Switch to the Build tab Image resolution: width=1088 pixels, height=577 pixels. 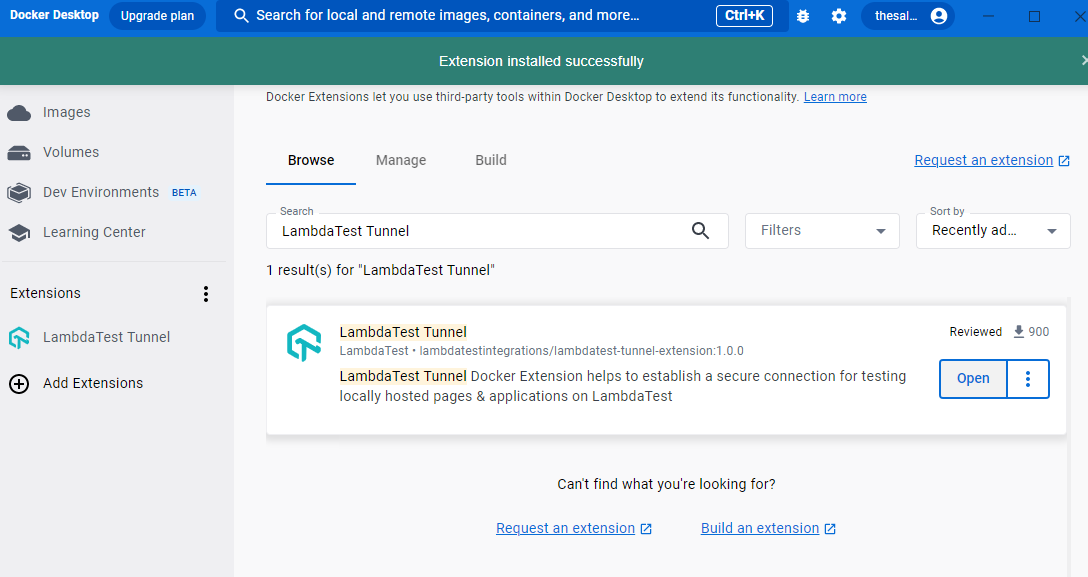(491, 160)
